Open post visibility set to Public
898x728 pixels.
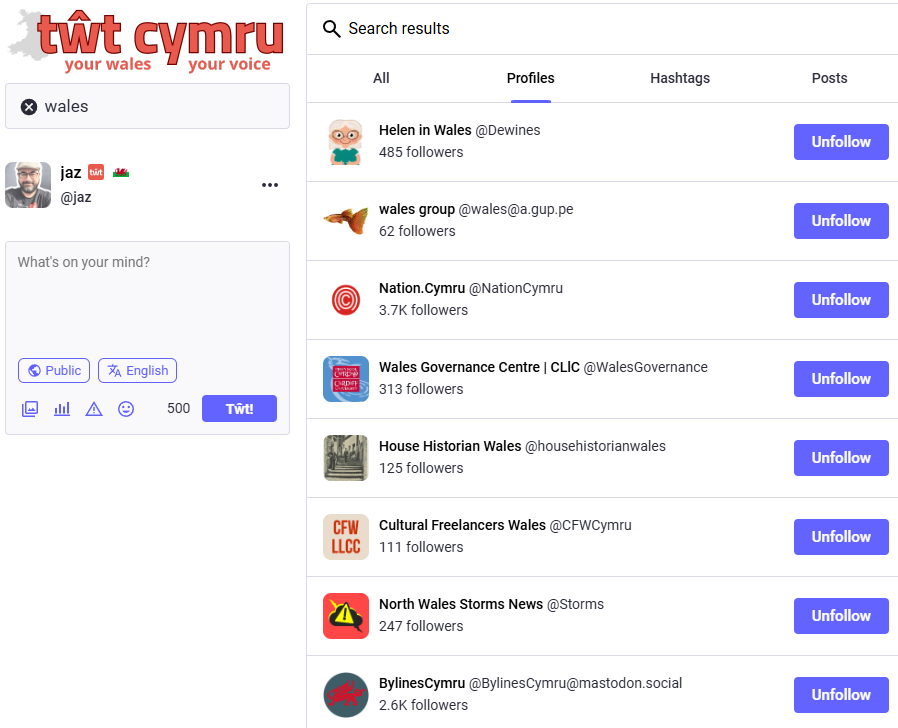[53, 370]
